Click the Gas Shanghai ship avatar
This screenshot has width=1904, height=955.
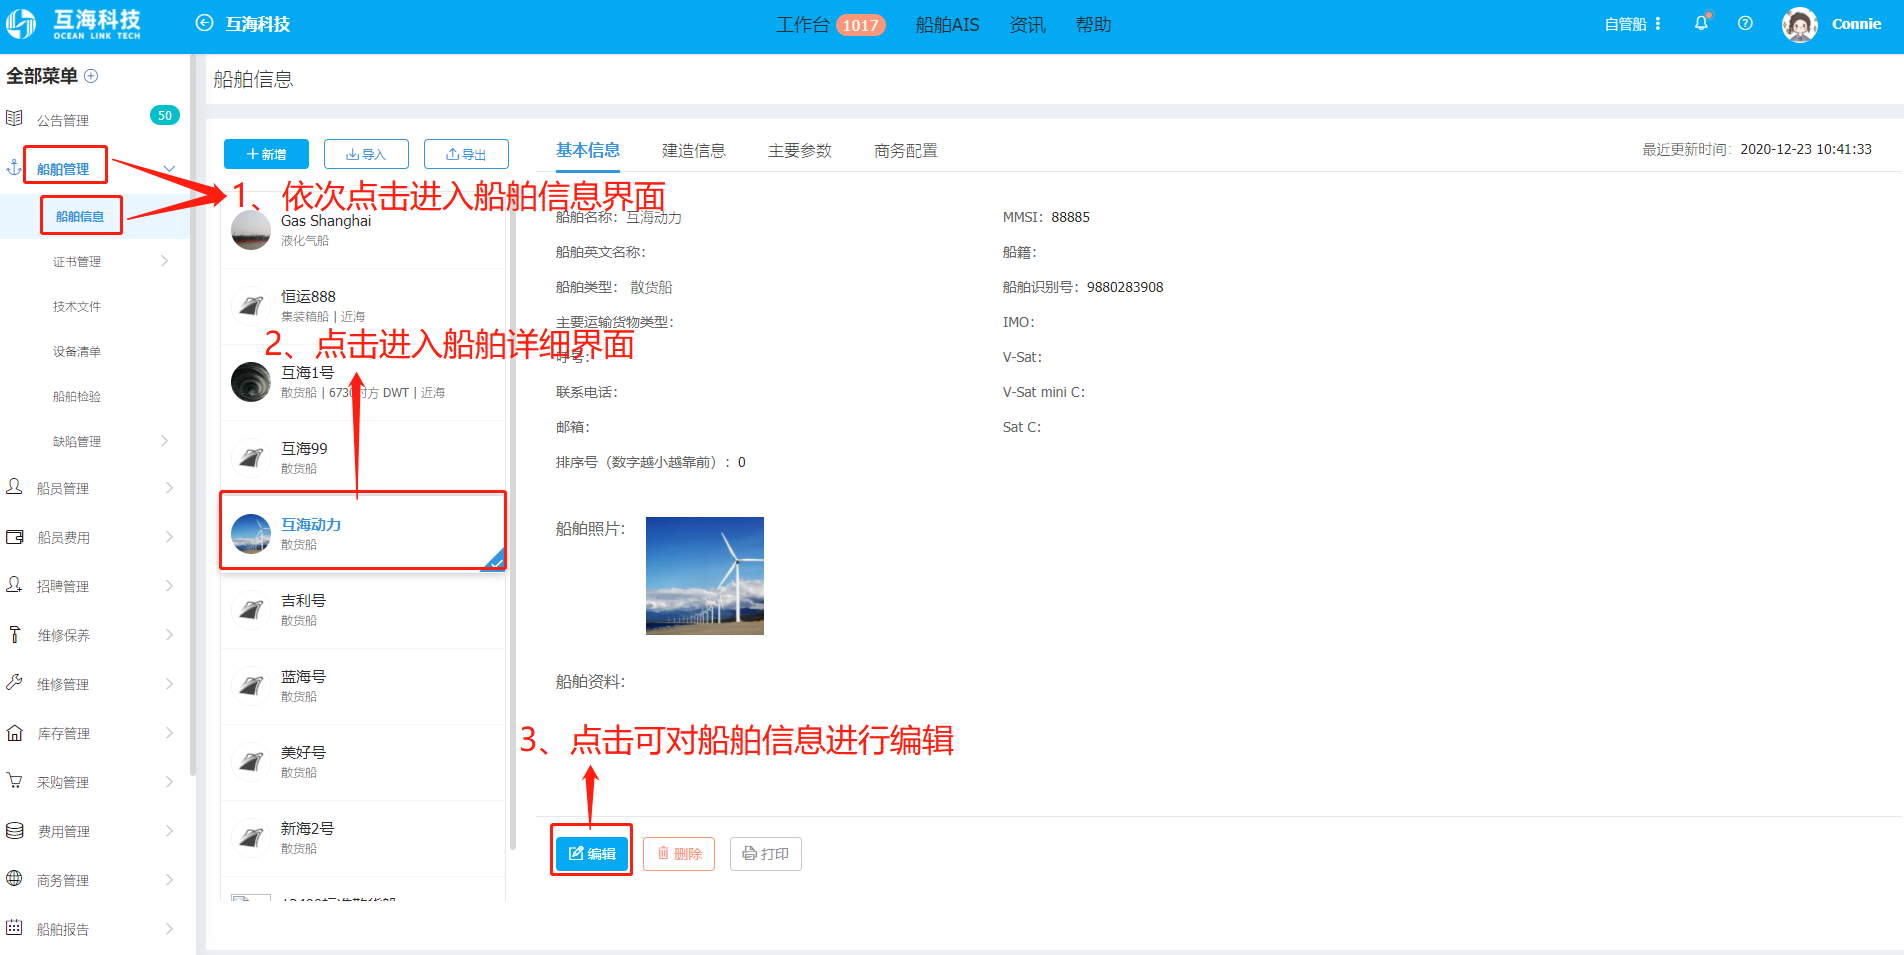(251, 230)
